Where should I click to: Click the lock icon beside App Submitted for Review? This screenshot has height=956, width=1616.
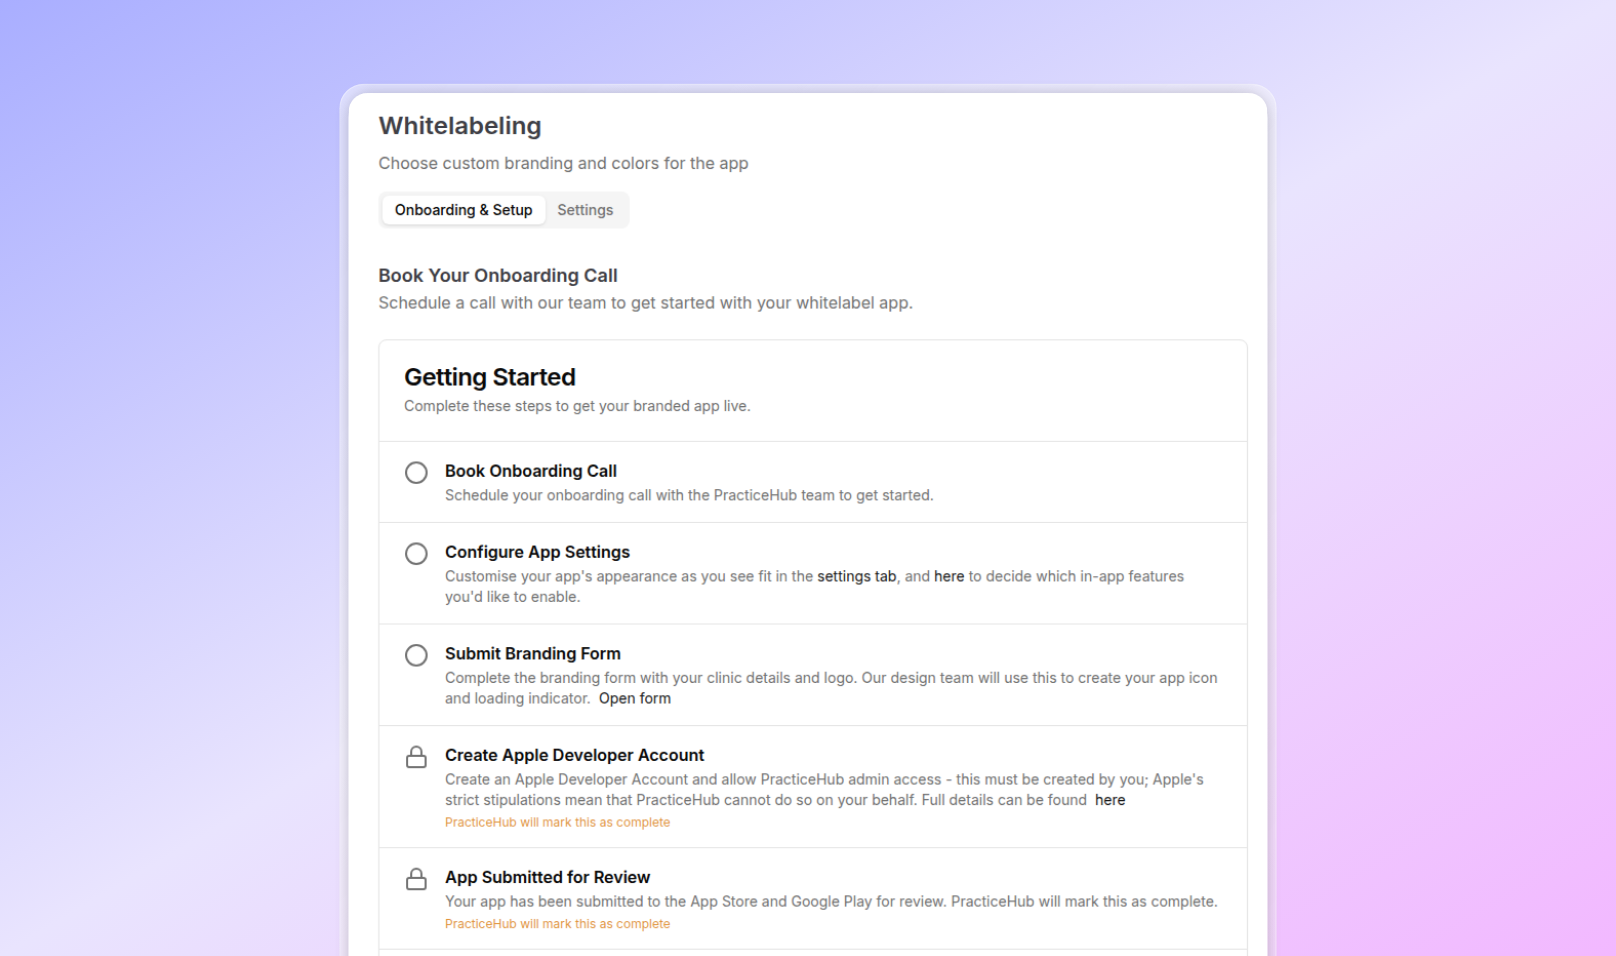(416, 879)
